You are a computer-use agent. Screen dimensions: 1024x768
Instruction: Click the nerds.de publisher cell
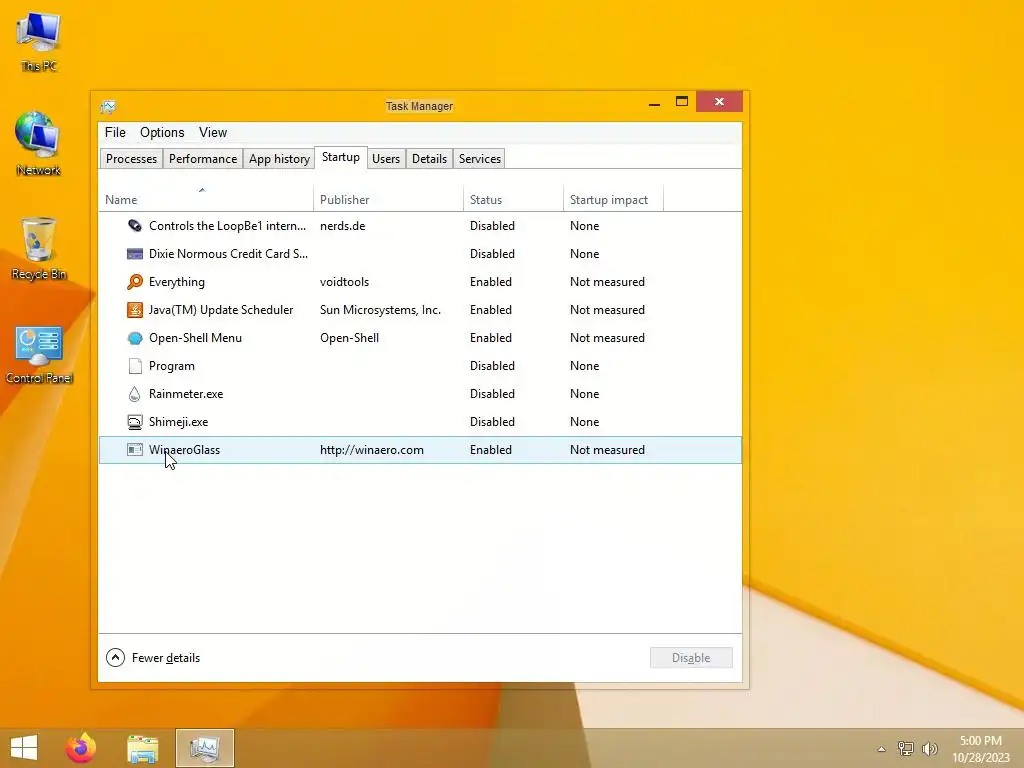pyautogui.click(x=342, y=226)
